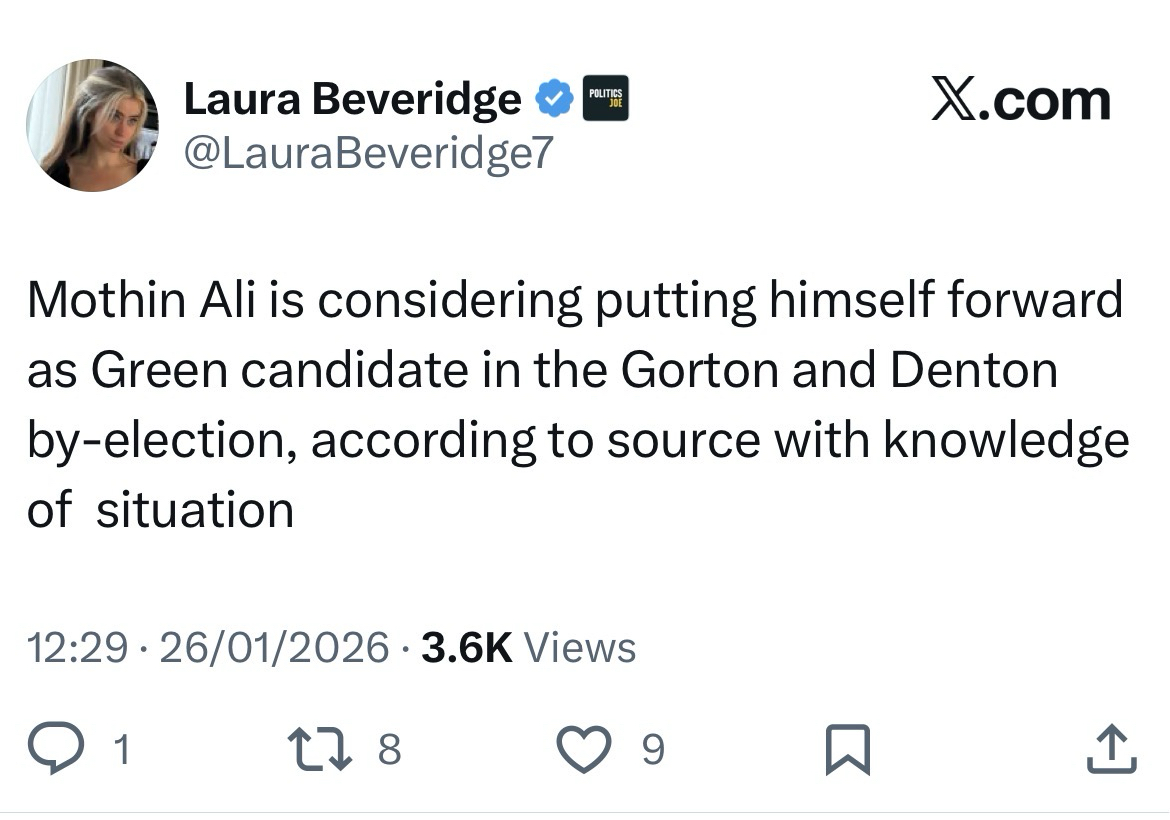View the 3.6K Views analytics
Viewport: 1170px width, 820px height.
(528, 648)
